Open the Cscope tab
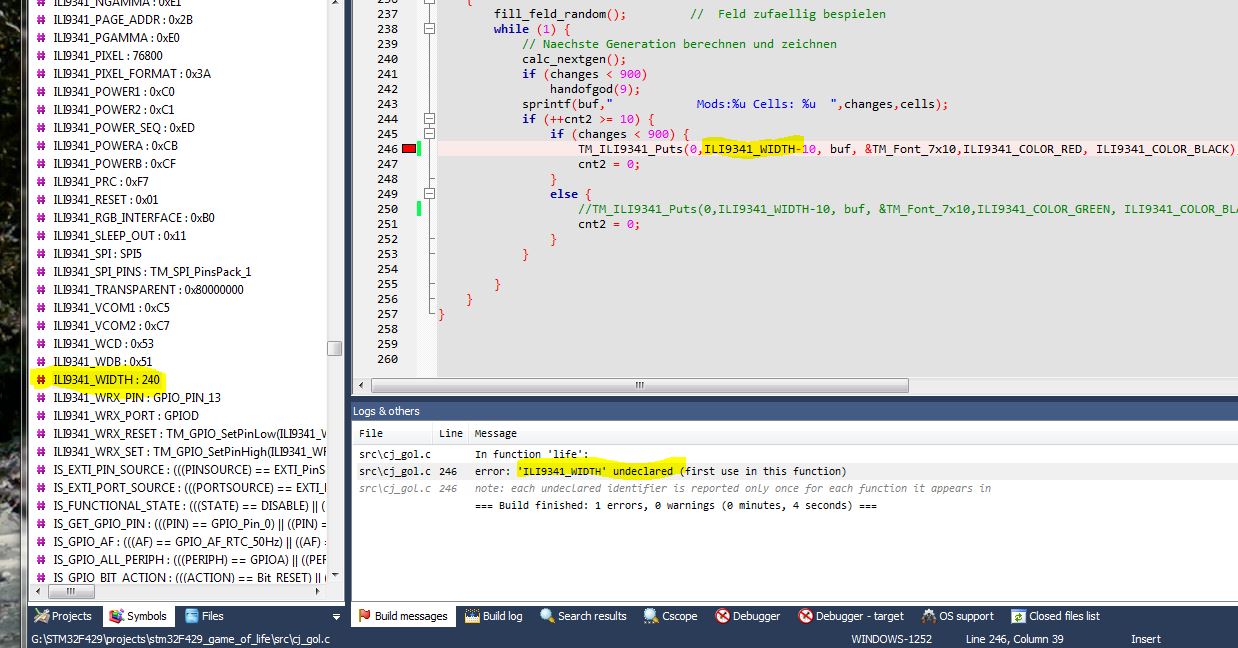 click(671, 616)
